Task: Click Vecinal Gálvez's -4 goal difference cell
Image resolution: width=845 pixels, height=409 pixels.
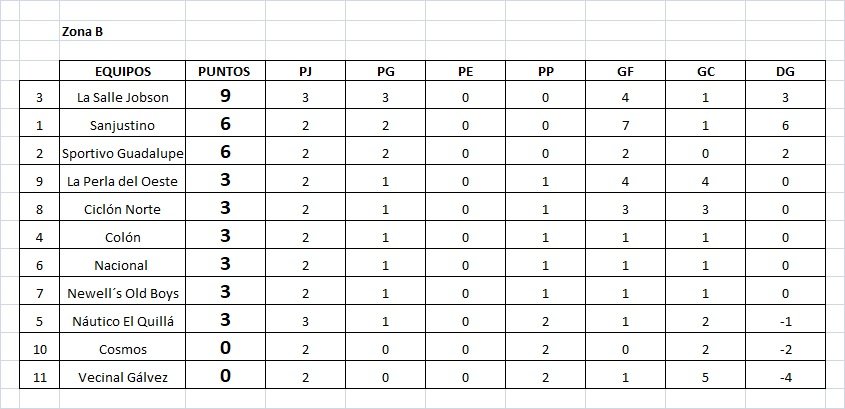Action: point(785,378)
